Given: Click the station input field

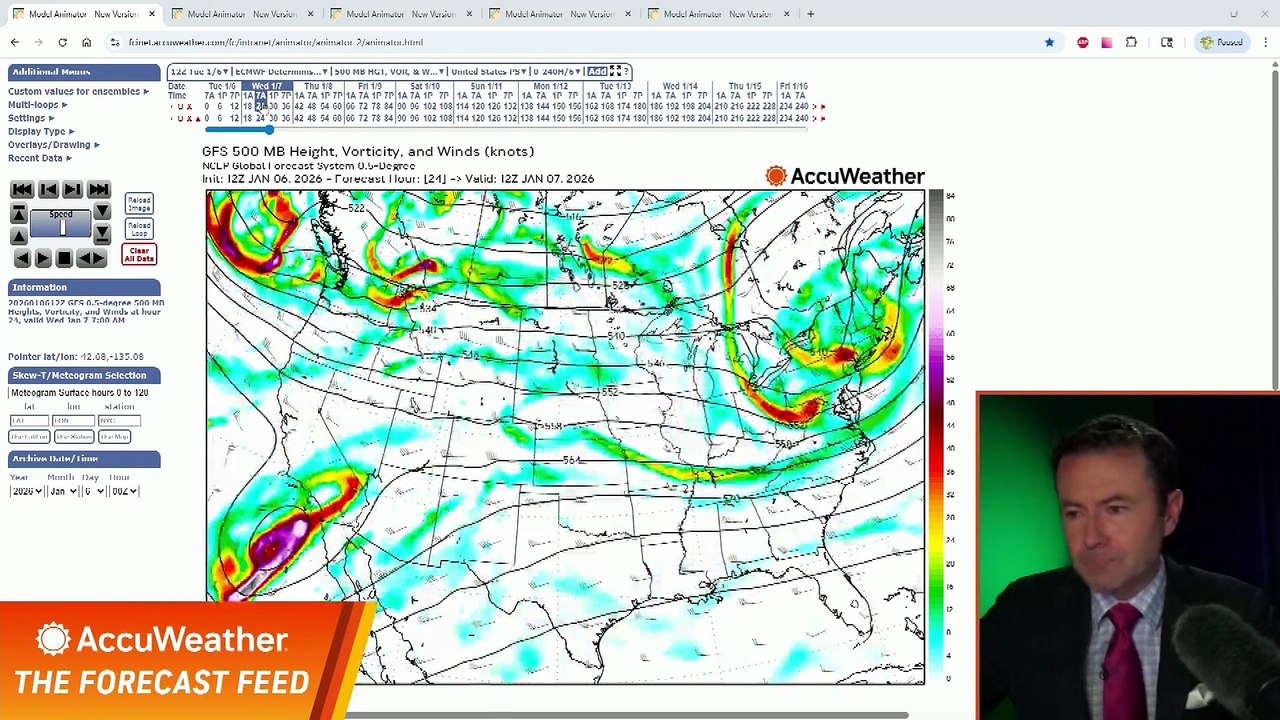Looking at the screenshot, I should click(x=119, y=421).
